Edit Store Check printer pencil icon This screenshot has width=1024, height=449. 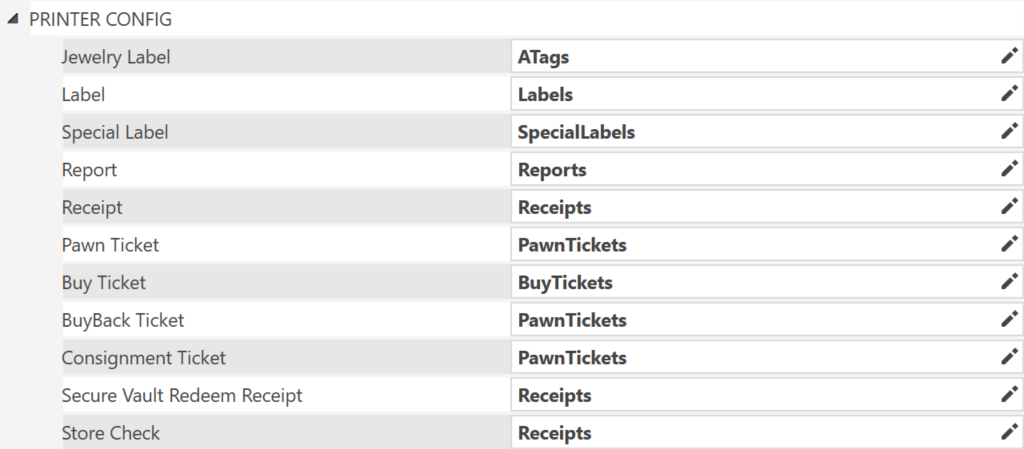[1009, 432]
